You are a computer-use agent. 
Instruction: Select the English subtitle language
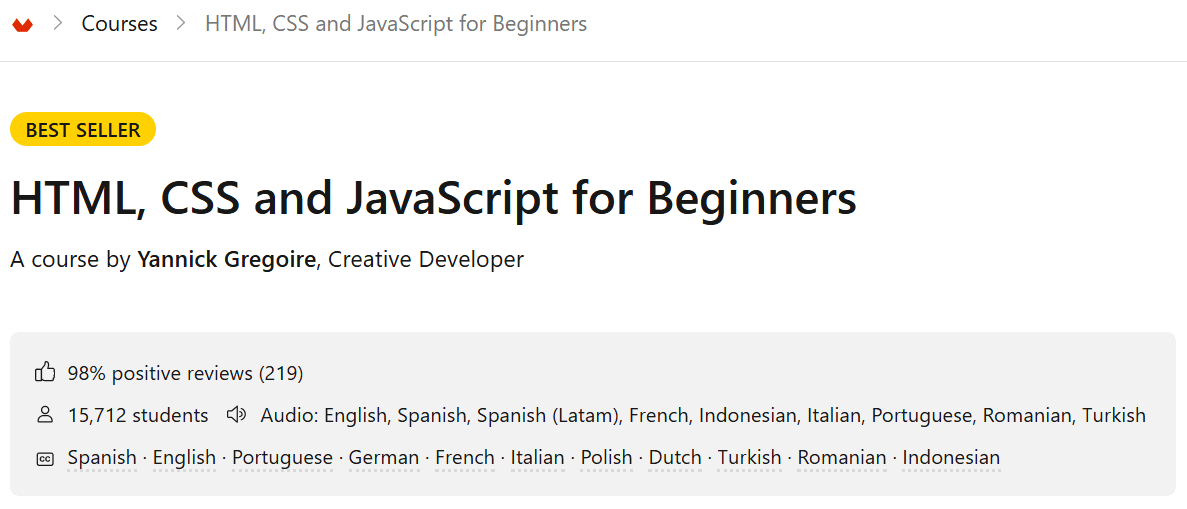185,457
